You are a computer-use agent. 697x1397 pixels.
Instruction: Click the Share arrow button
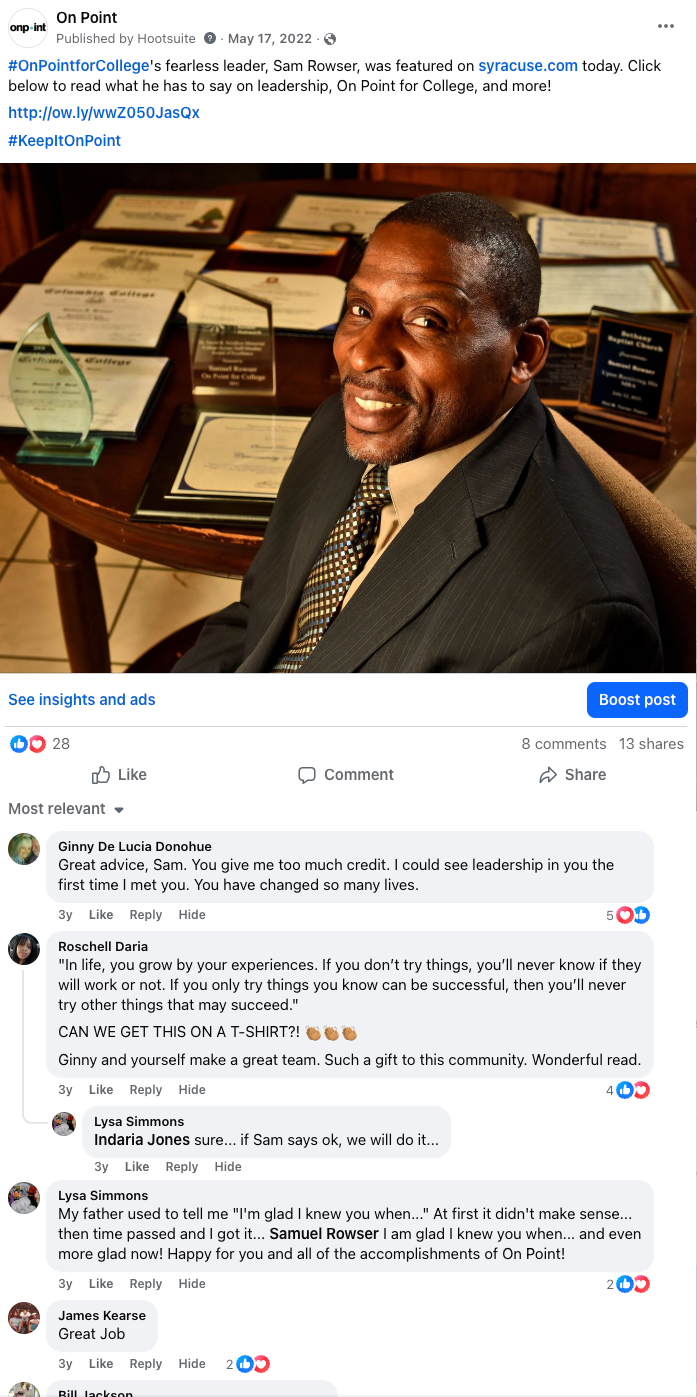(573, 775)
